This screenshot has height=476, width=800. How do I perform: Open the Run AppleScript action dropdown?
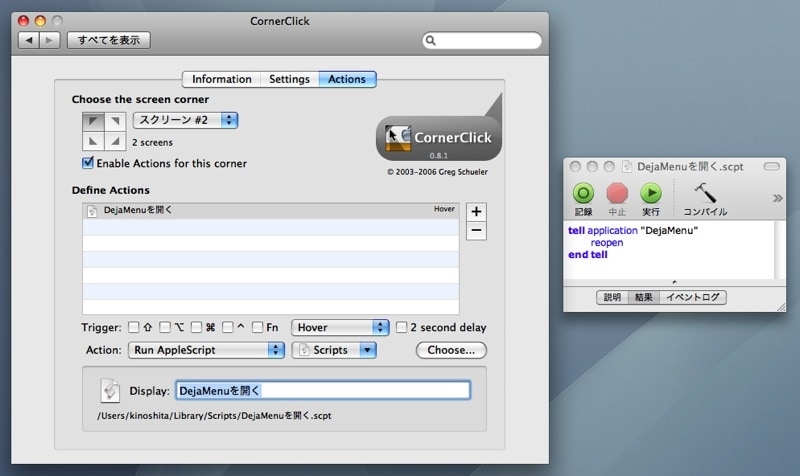pyautogui.click(x=206, y=350)
